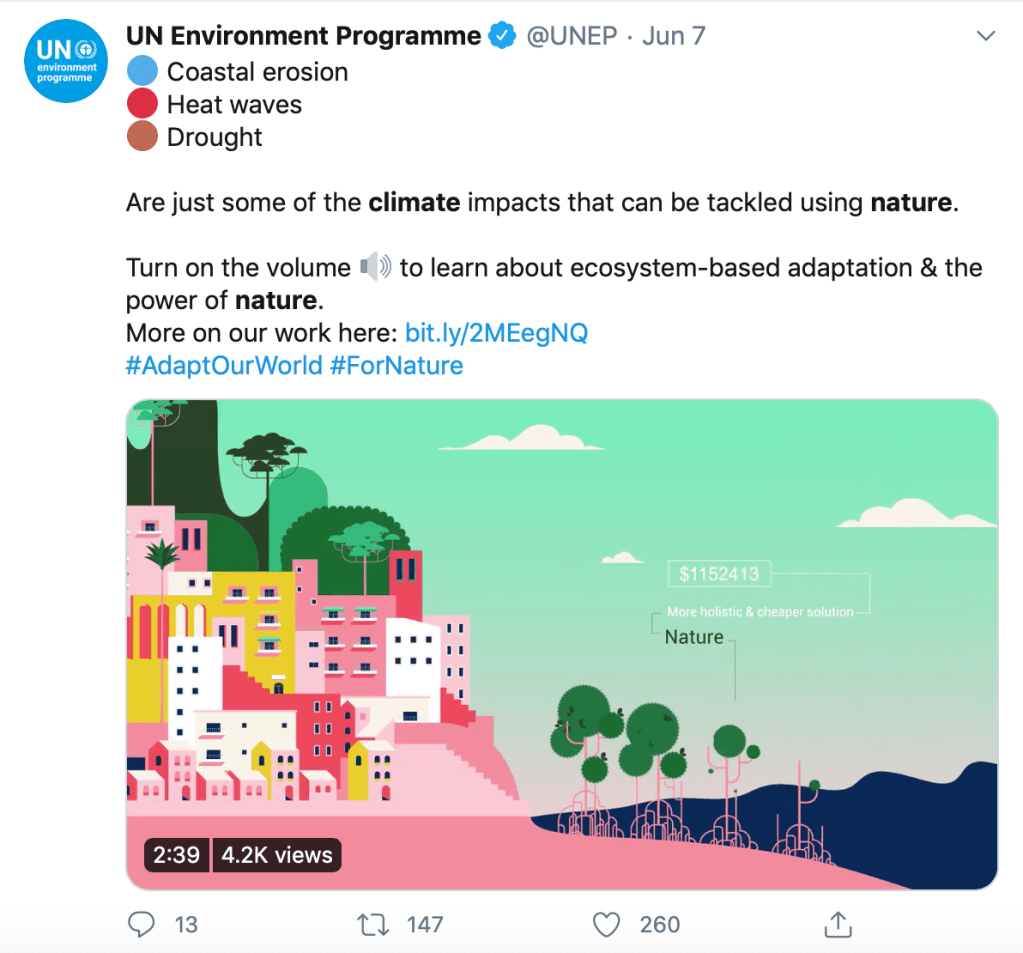The height and width of the screenshot is (953, 1023).
Task: Expand the tweet options chevron menu
Action: [x=986, y=36]
